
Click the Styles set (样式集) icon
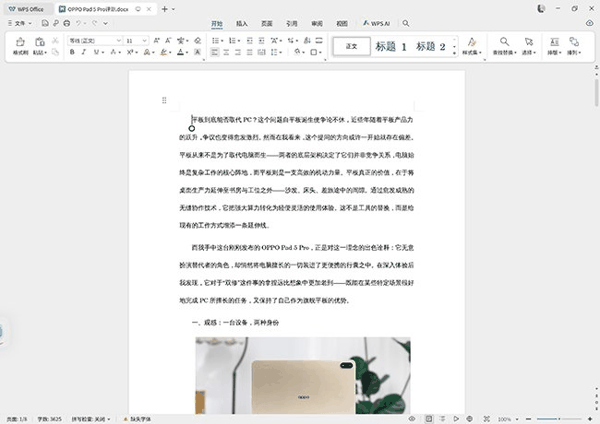click(471, 43)
